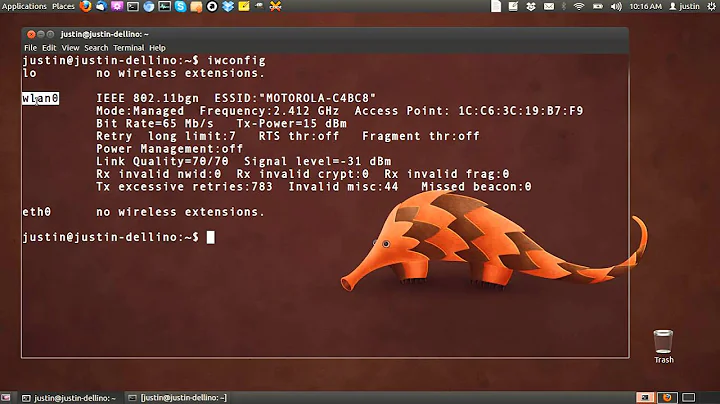Open the note-taking tray indicator
Image resolution: width=720 pixels, height=404 pixels.
click(513, 6)
